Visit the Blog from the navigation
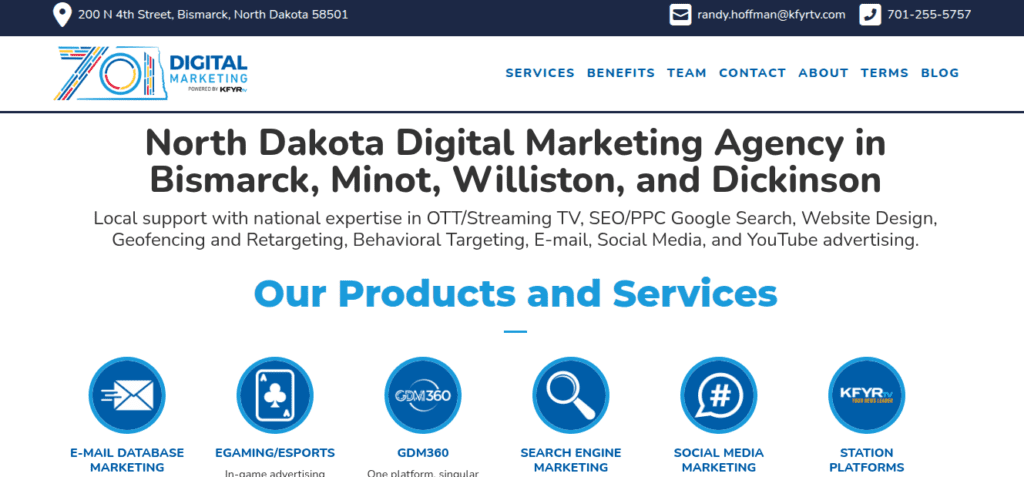Image resolution: width=1024 pixels, height=477 pixels. click(939, 73)
